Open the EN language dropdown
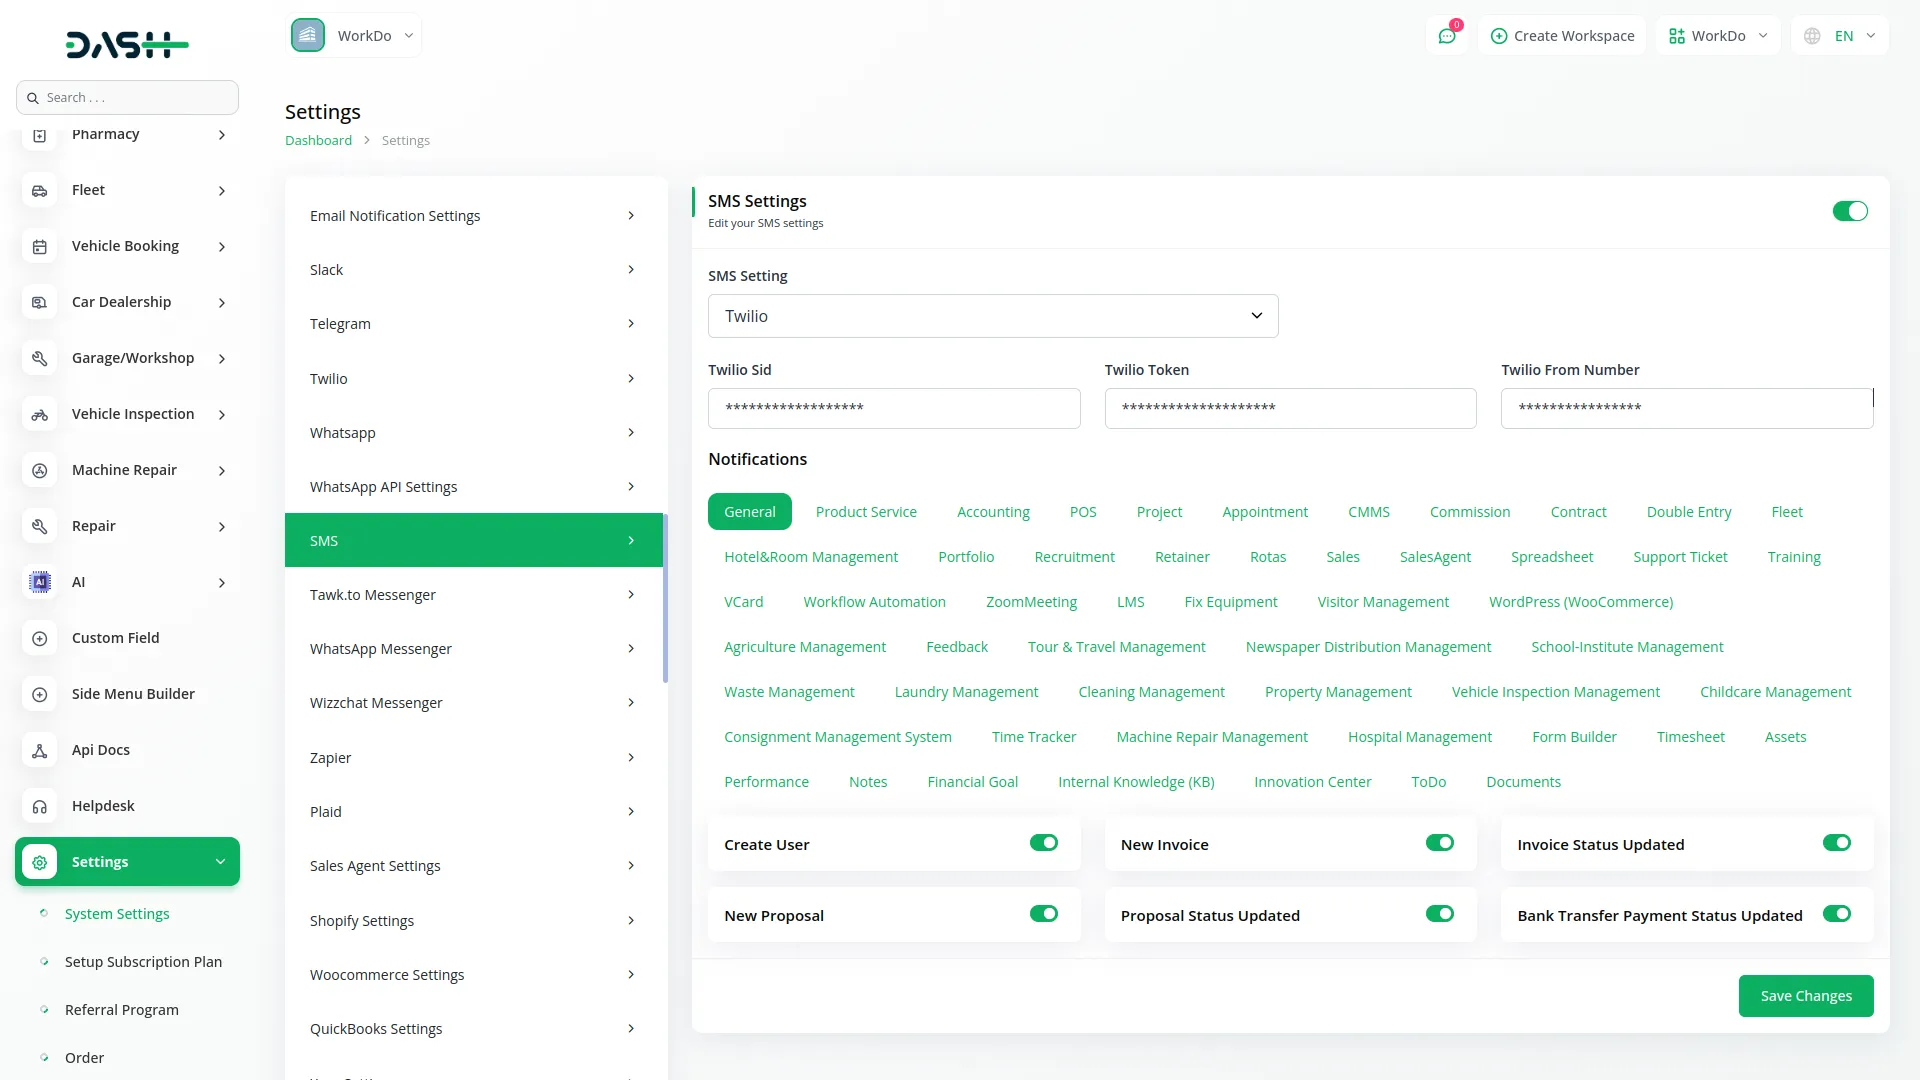This screenshot has height=1080, width=1920. 1841,36
